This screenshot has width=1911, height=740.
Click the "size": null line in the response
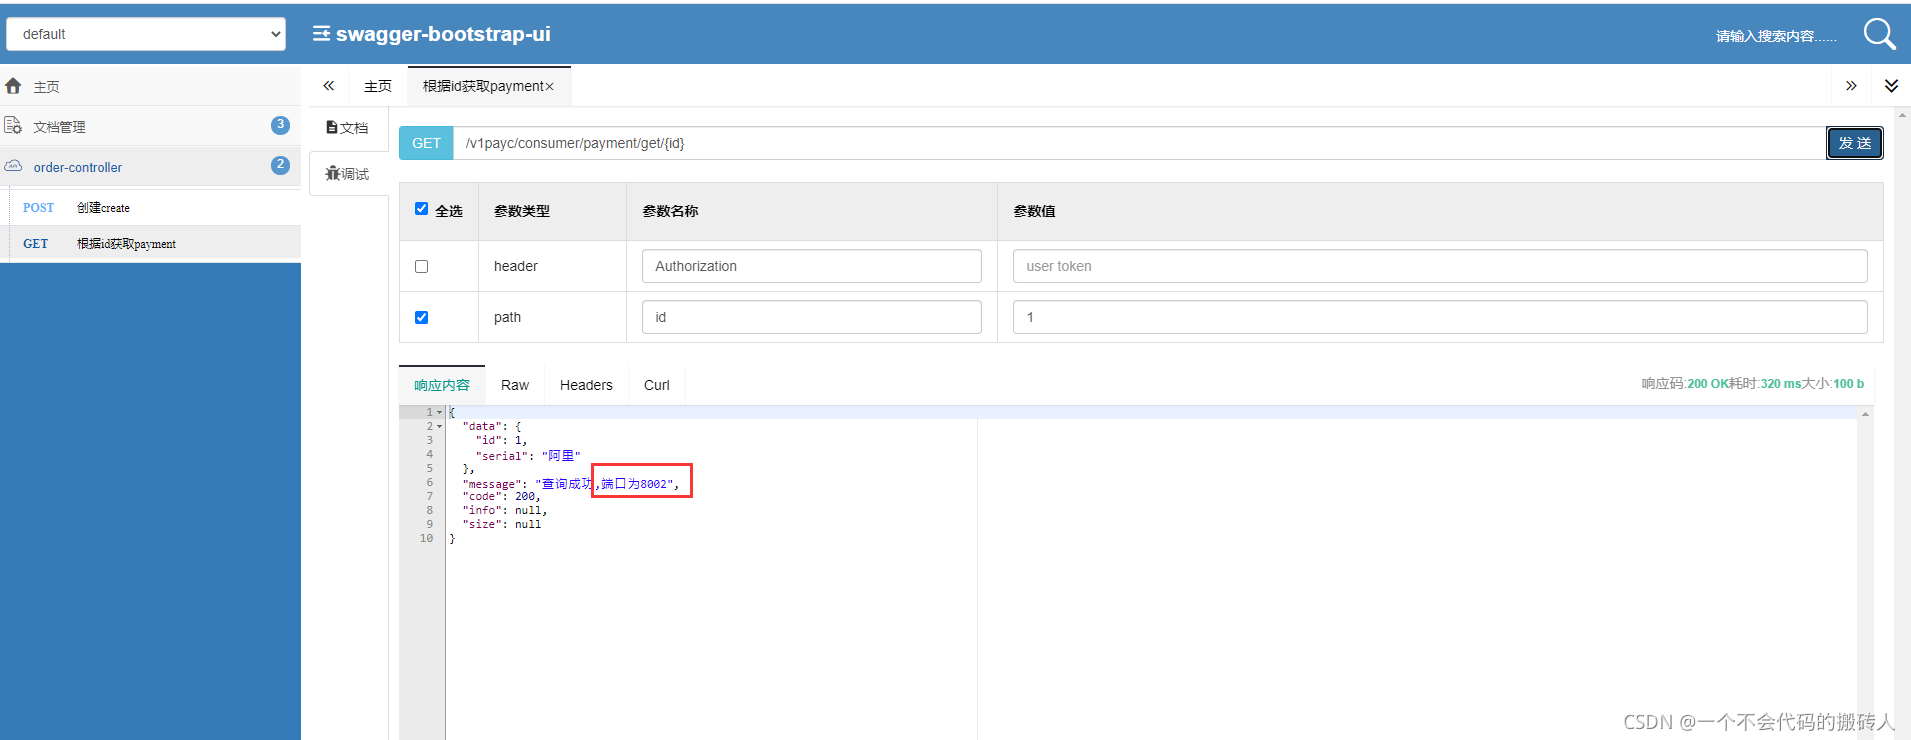coord(501,524)
